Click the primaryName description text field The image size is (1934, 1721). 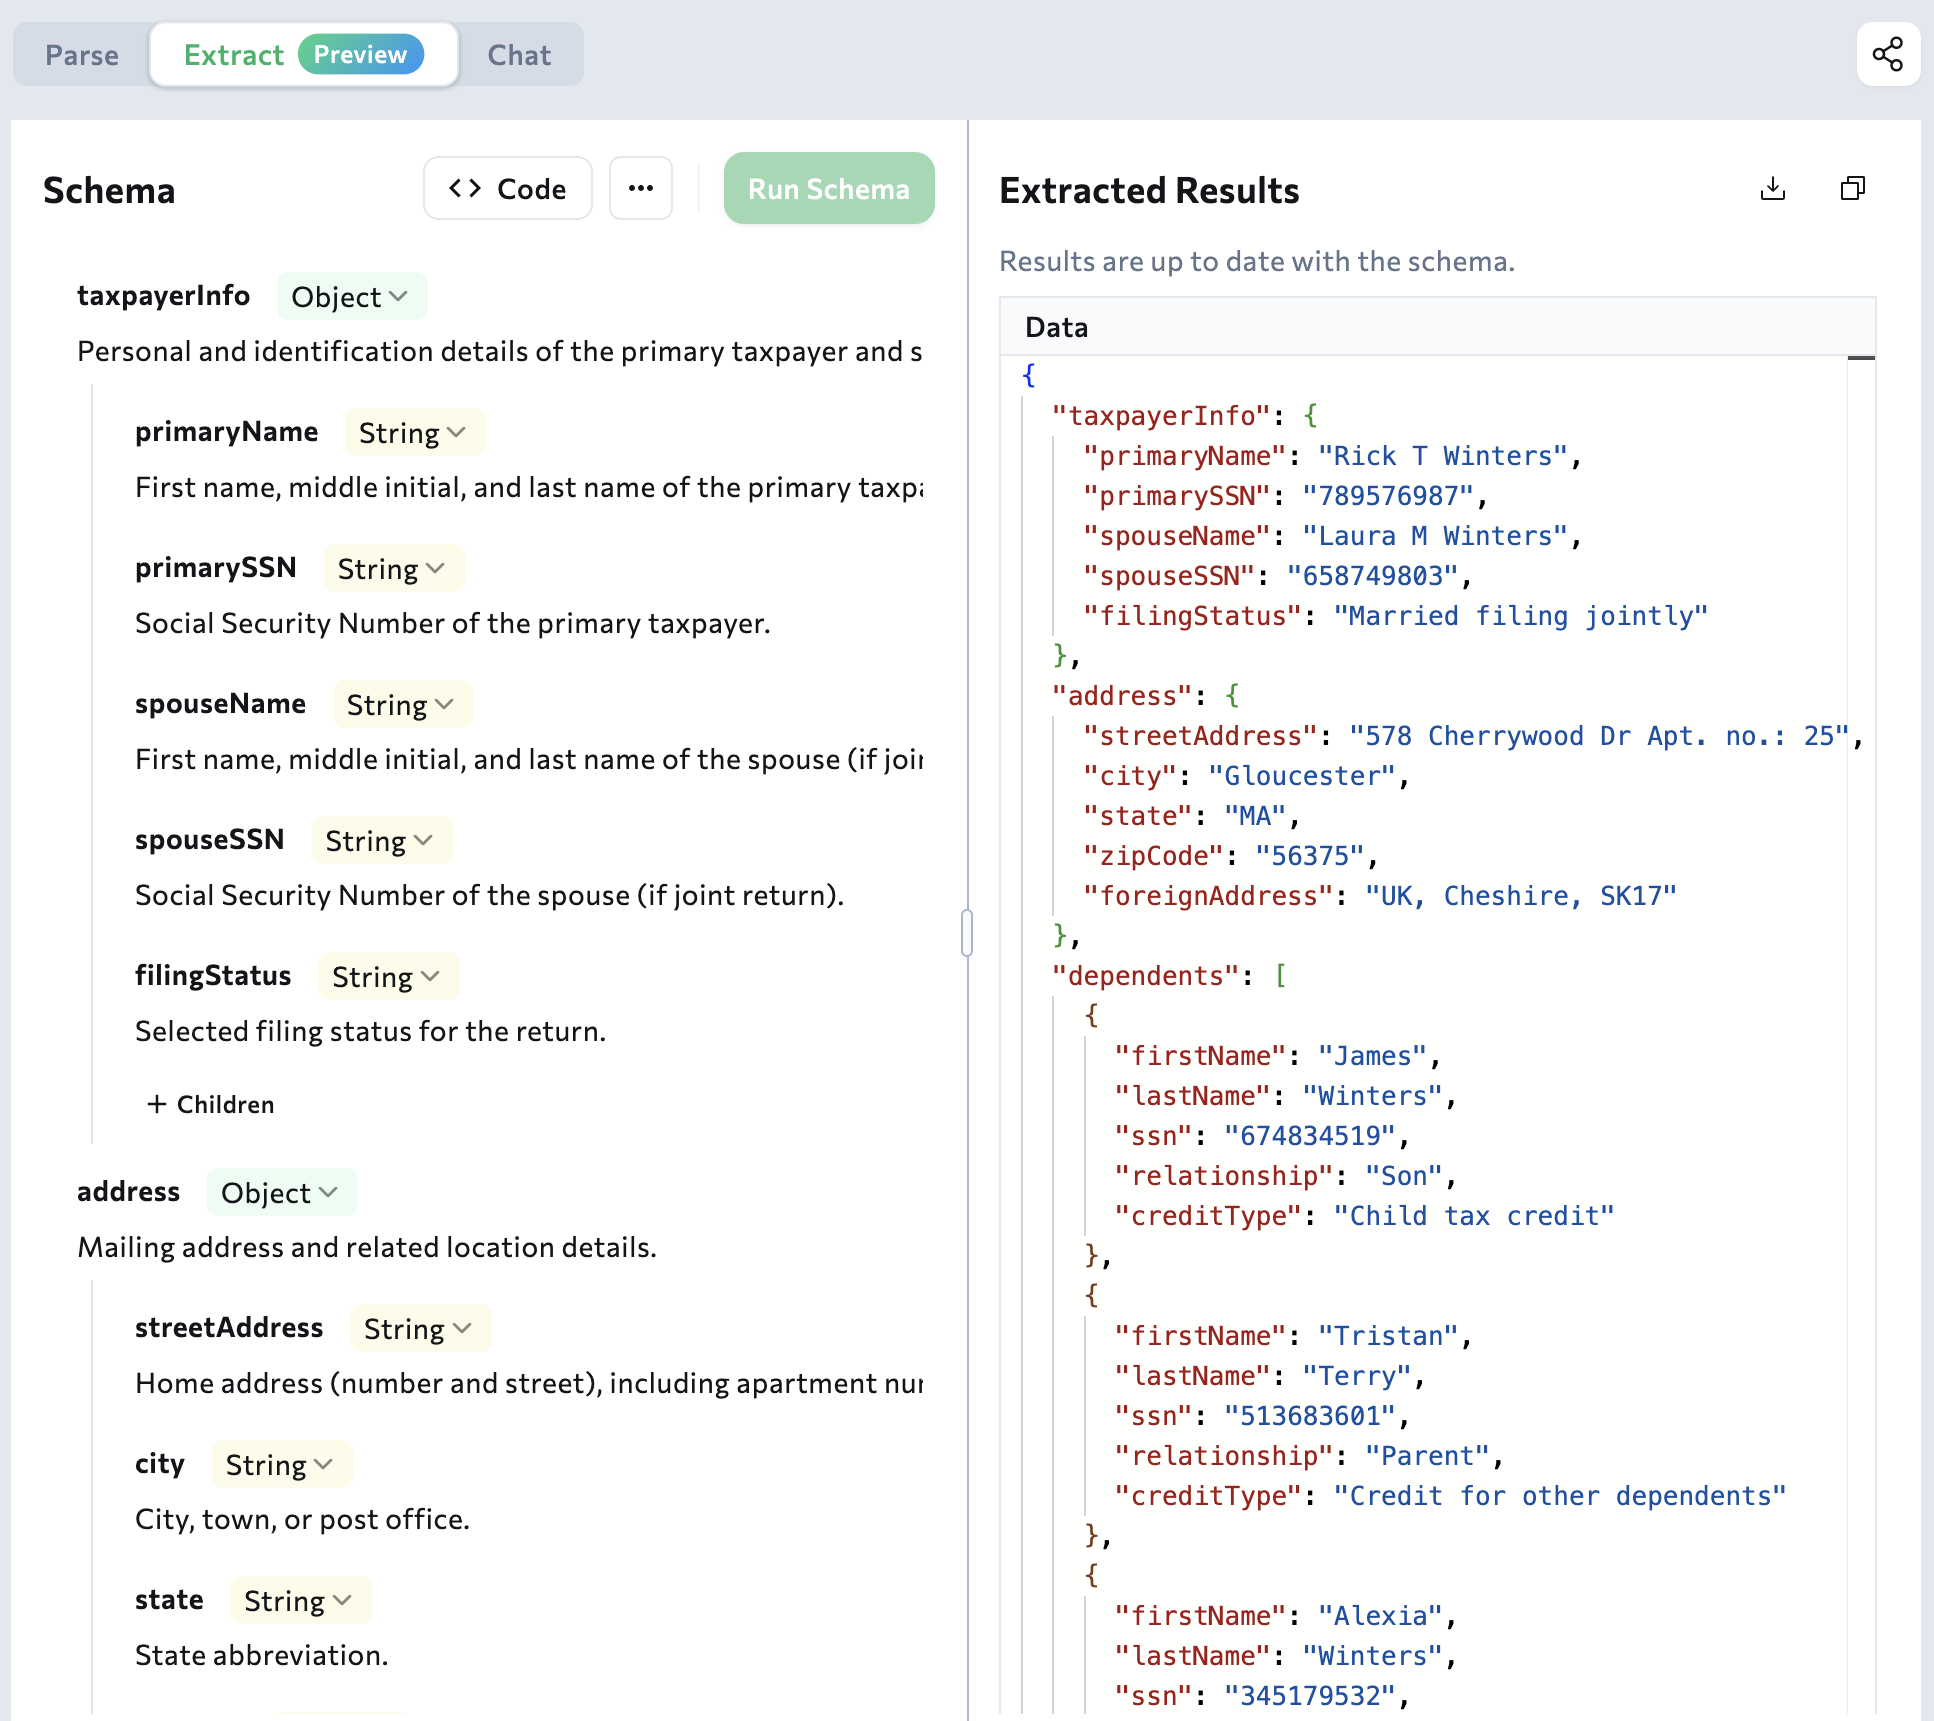pyautogui.click(x=528, y=488)
